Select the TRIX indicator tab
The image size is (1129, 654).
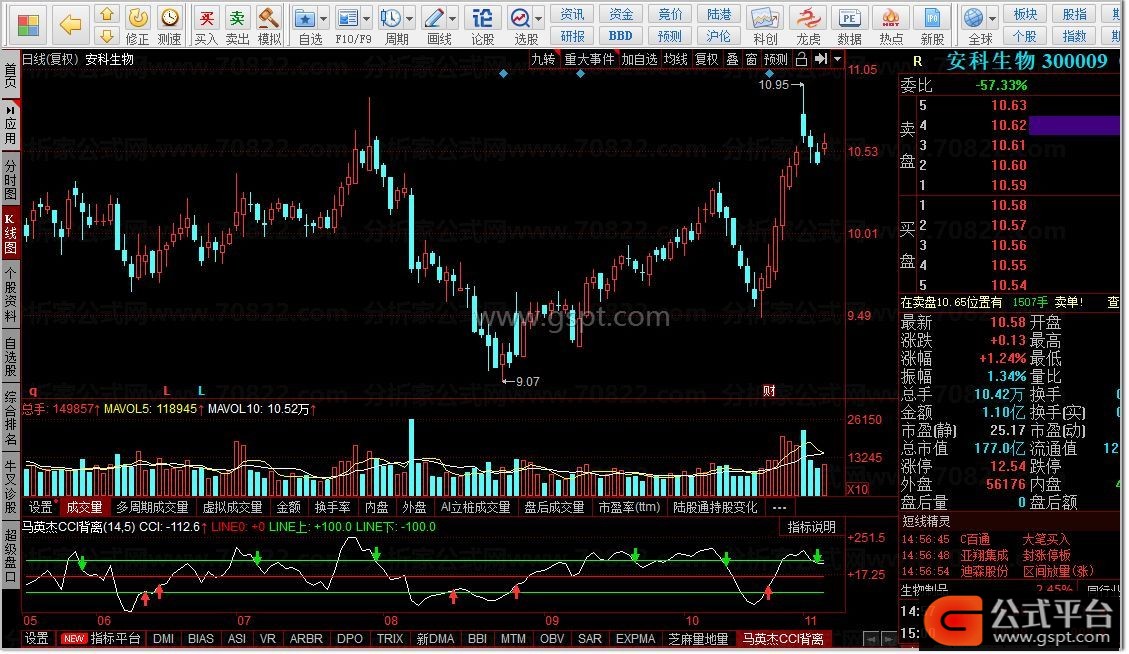click(390, 639)
